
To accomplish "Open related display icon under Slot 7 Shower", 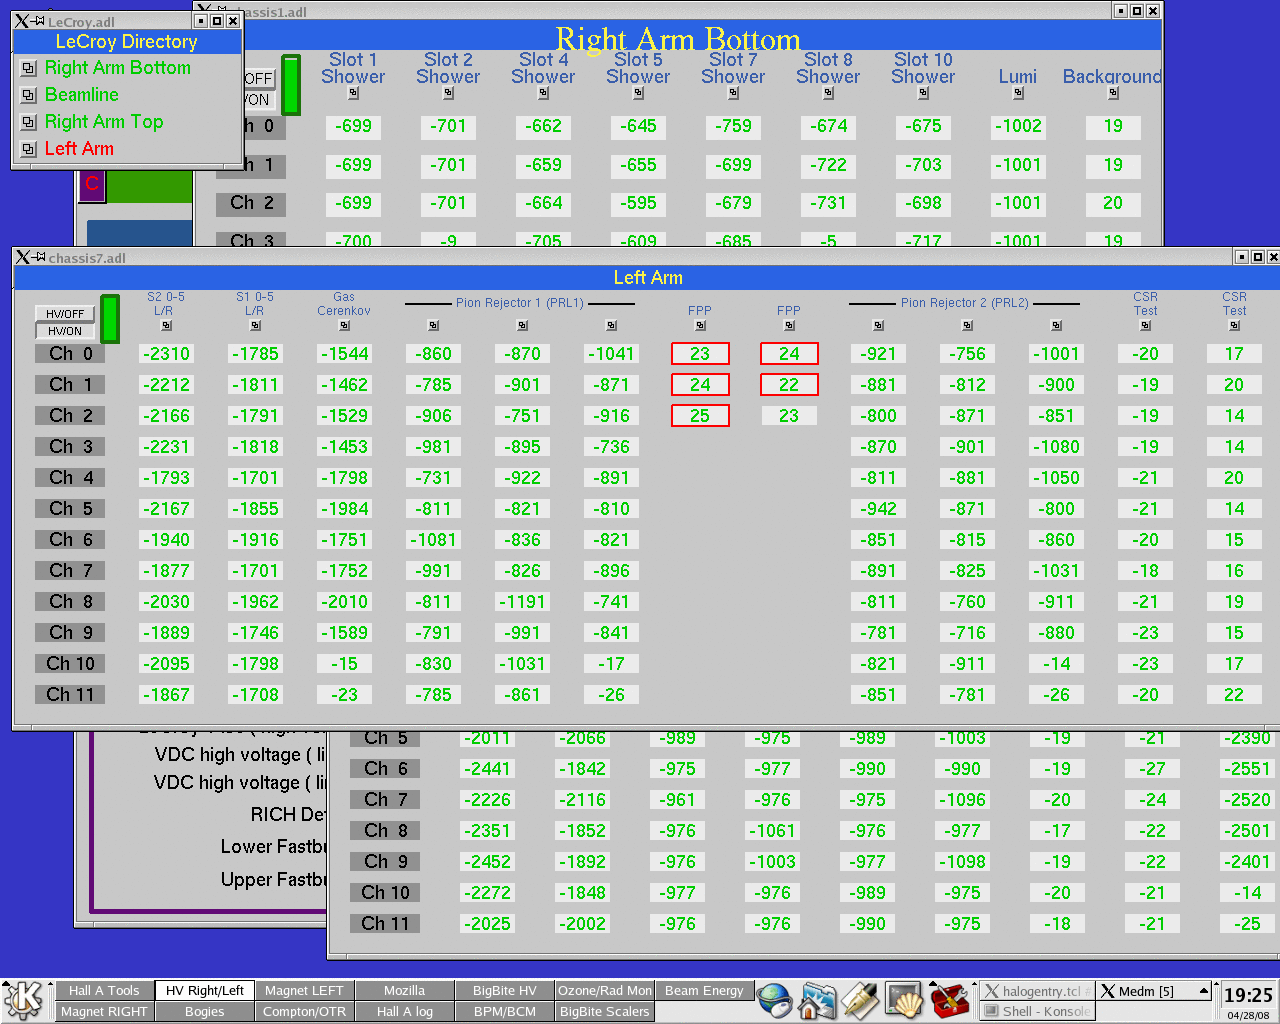I will click(x=733, y=93).
